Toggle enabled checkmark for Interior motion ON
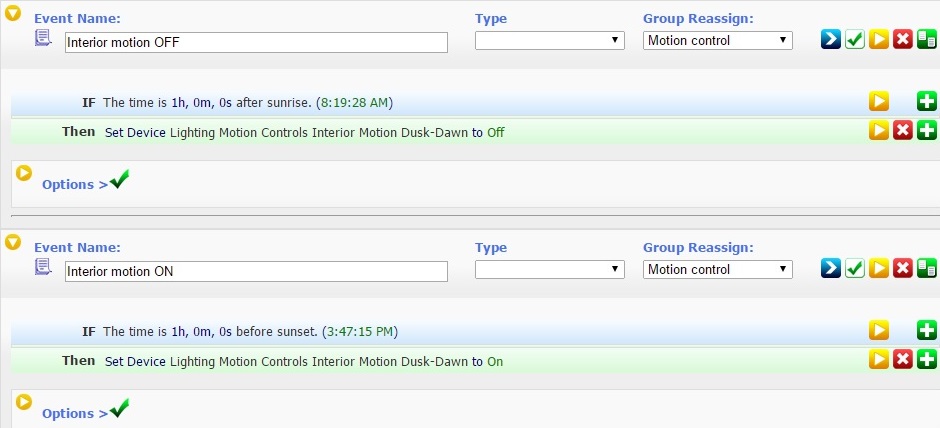The image size is (940, 428). (854, 269)
